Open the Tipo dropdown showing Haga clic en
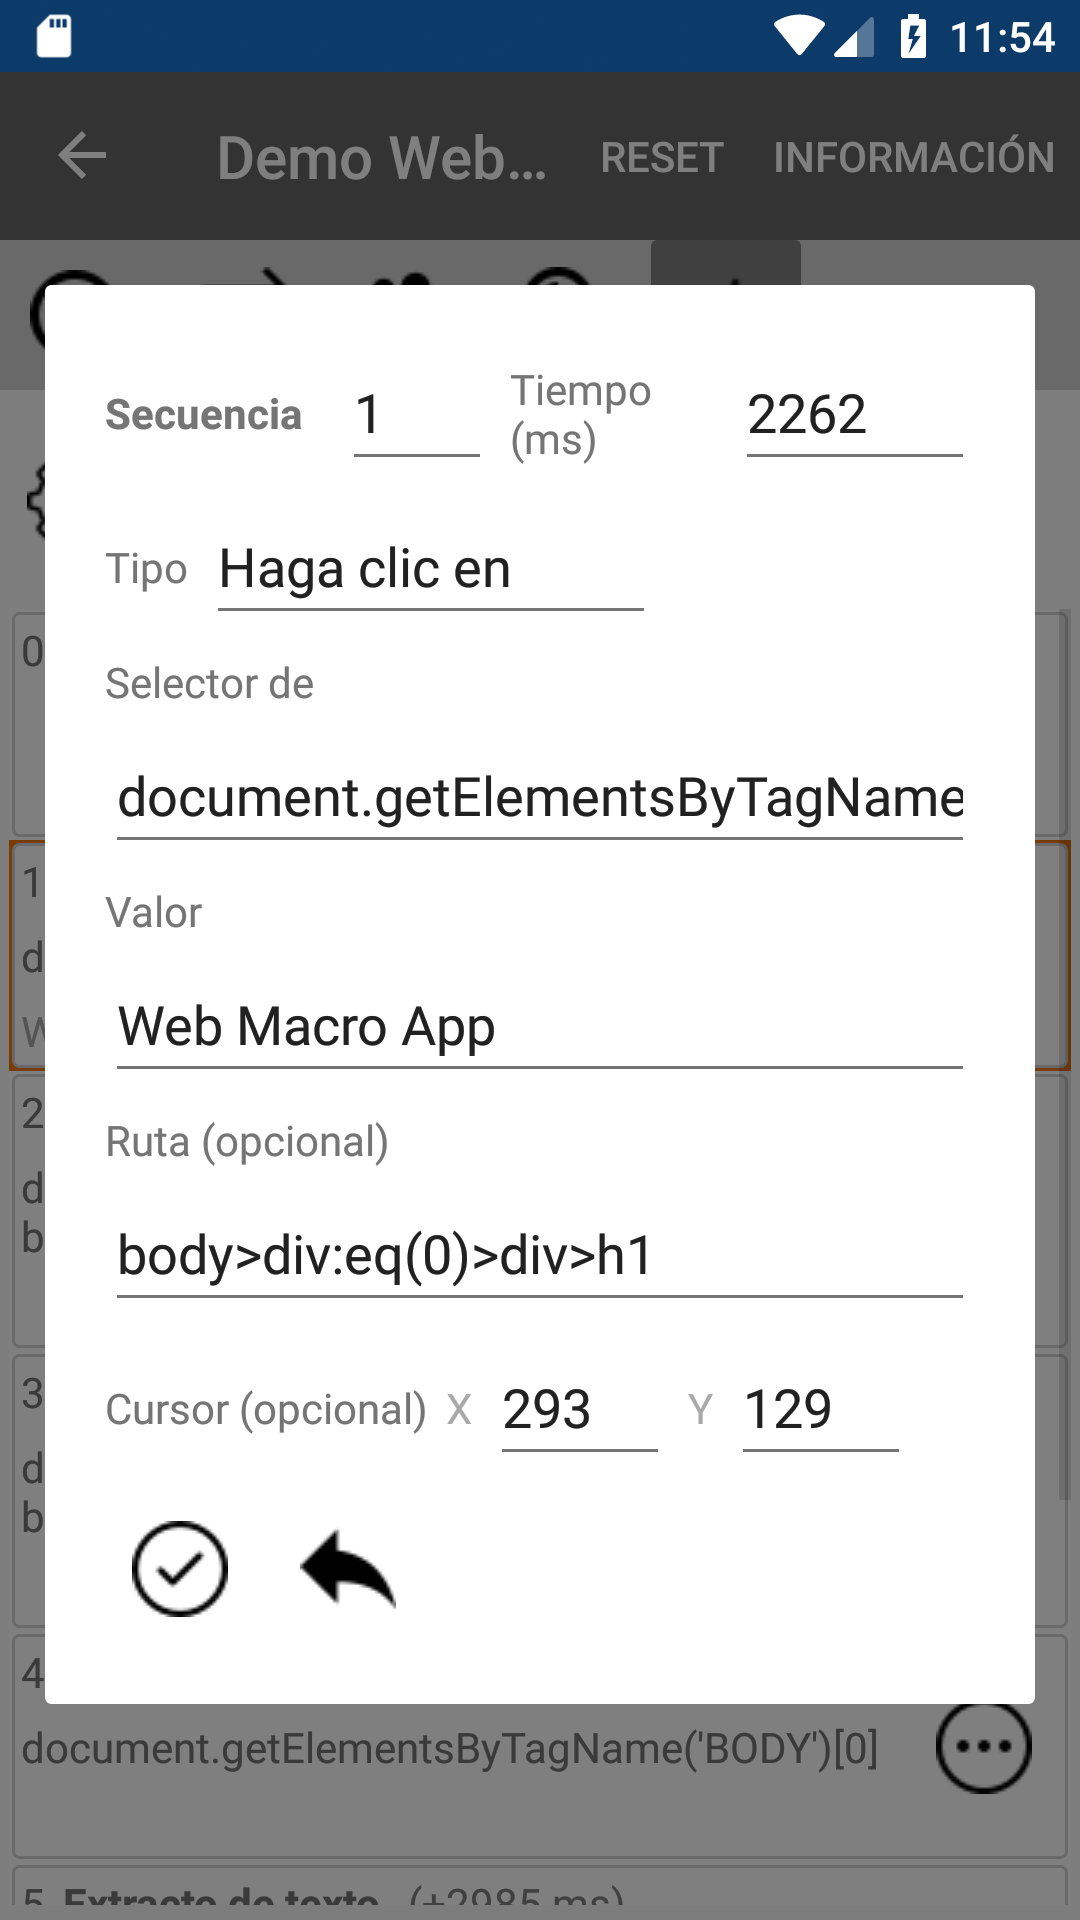The height and width of the screenshot is (1920, 1080). pyautogui.click(x=431, y=570)
